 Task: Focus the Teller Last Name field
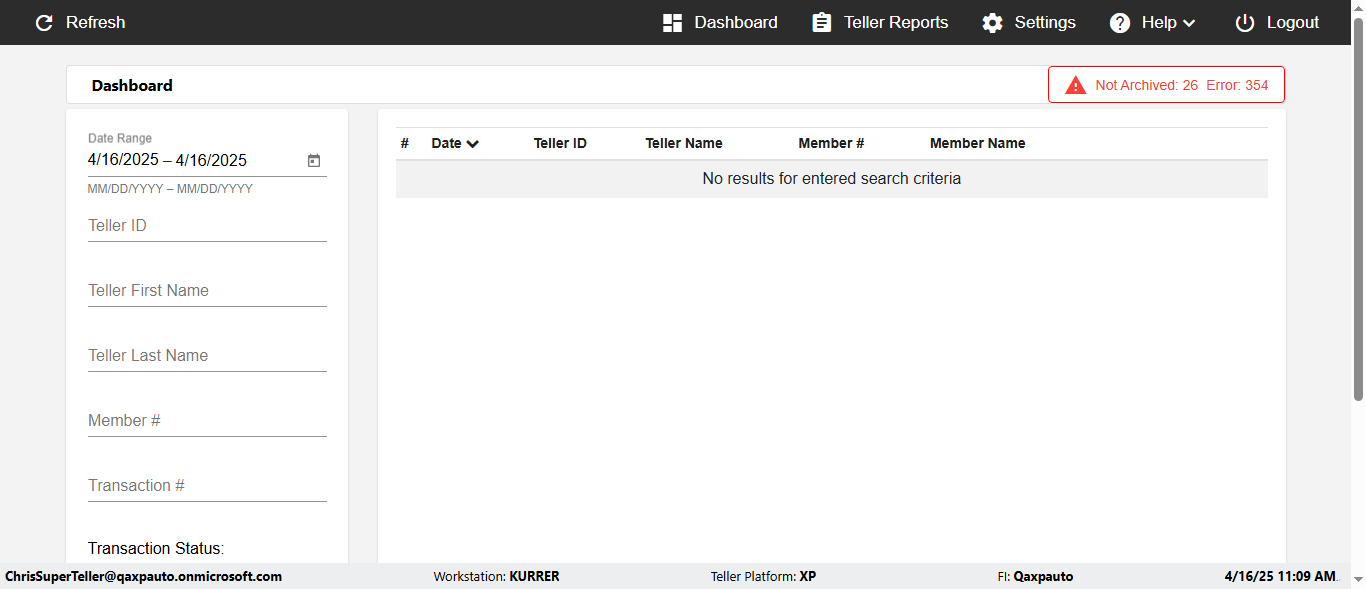coord(207,356)
